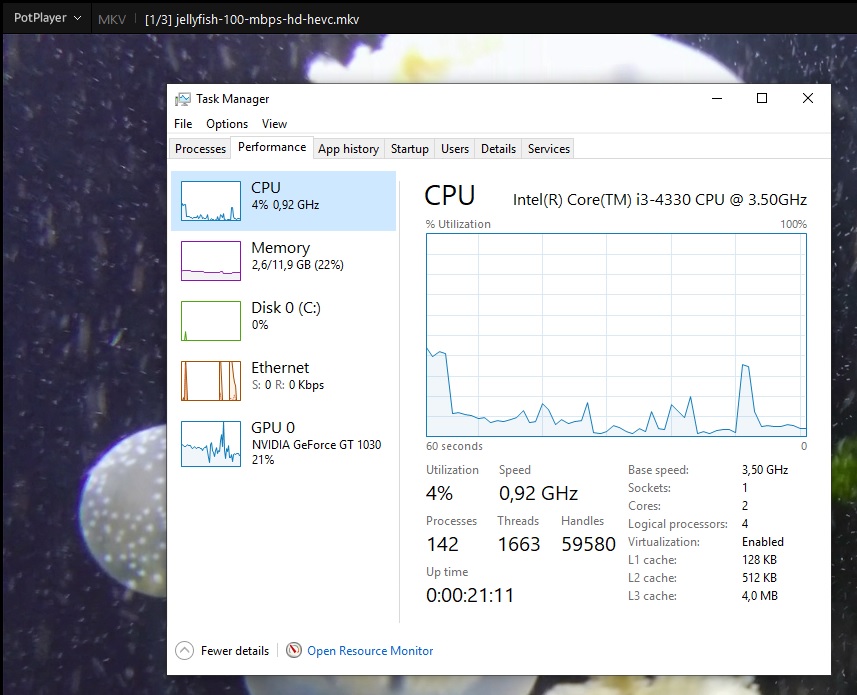857x695 pixels.
Task: Click the NVIDIA GeForce GT 1030 label
Action: tap(316, 445)
